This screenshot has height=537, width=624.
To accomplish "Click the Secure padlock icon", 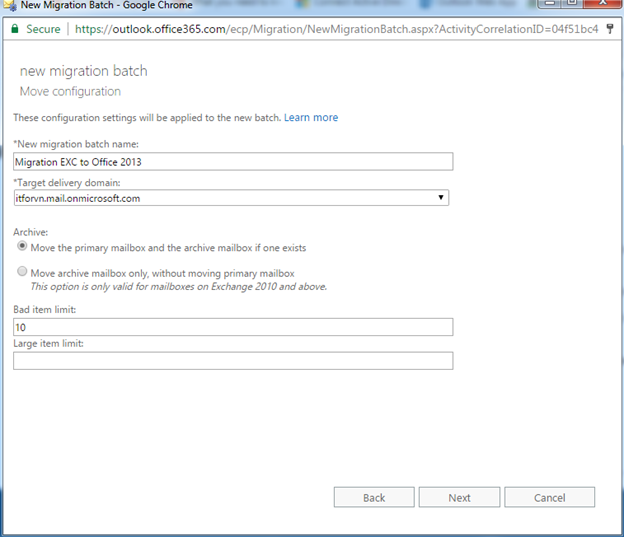I will [x=14, y=29].
